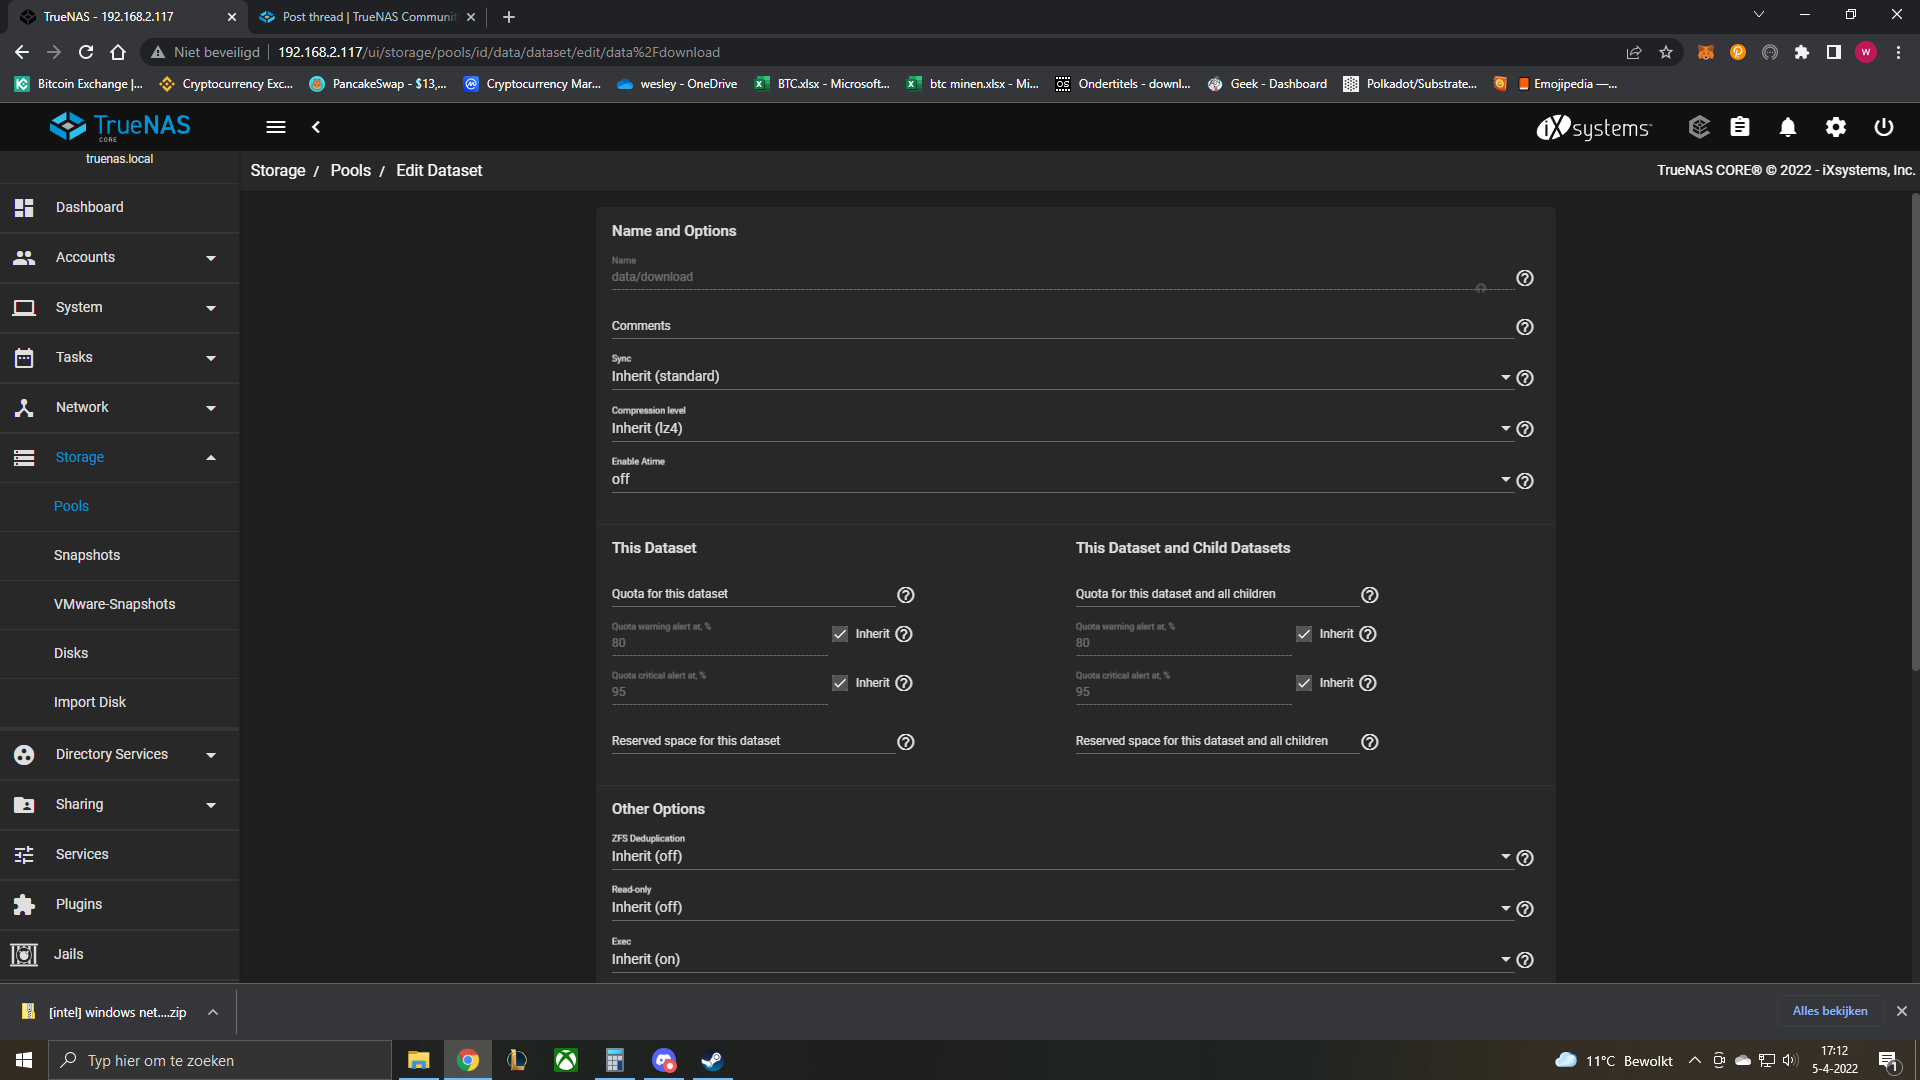
Task: Click help icon next to Compression level
Action: coord(1524,429)
